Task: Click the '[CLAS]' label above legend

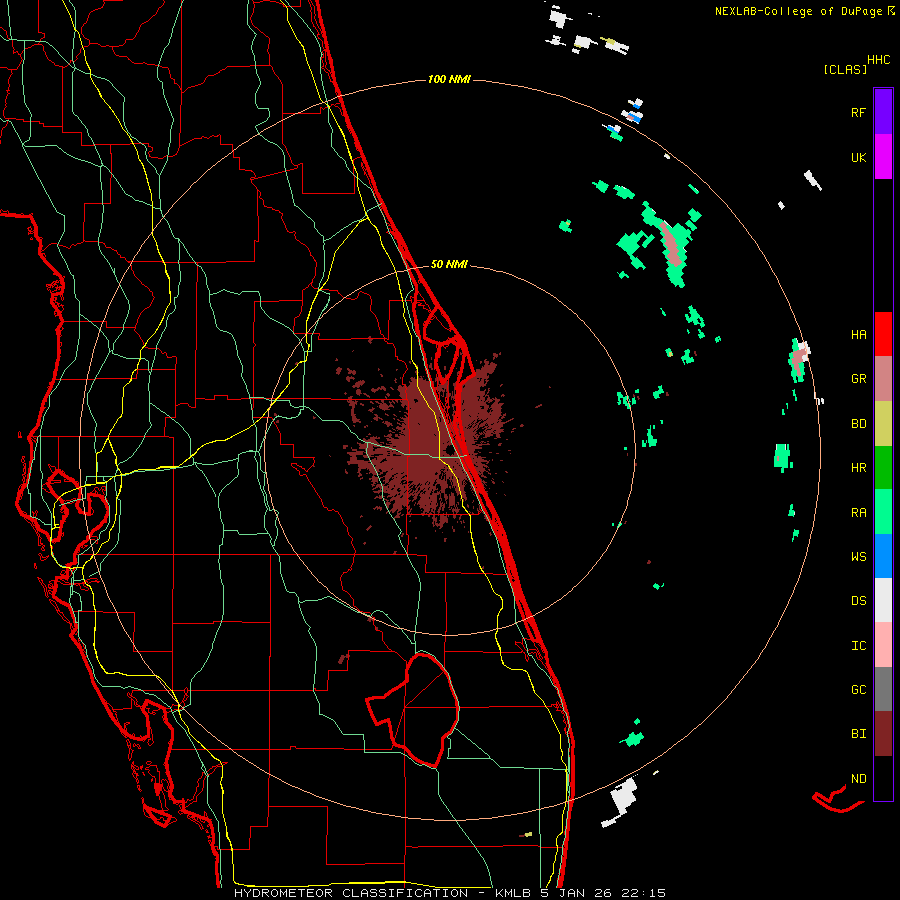Action: click(845, 69)
